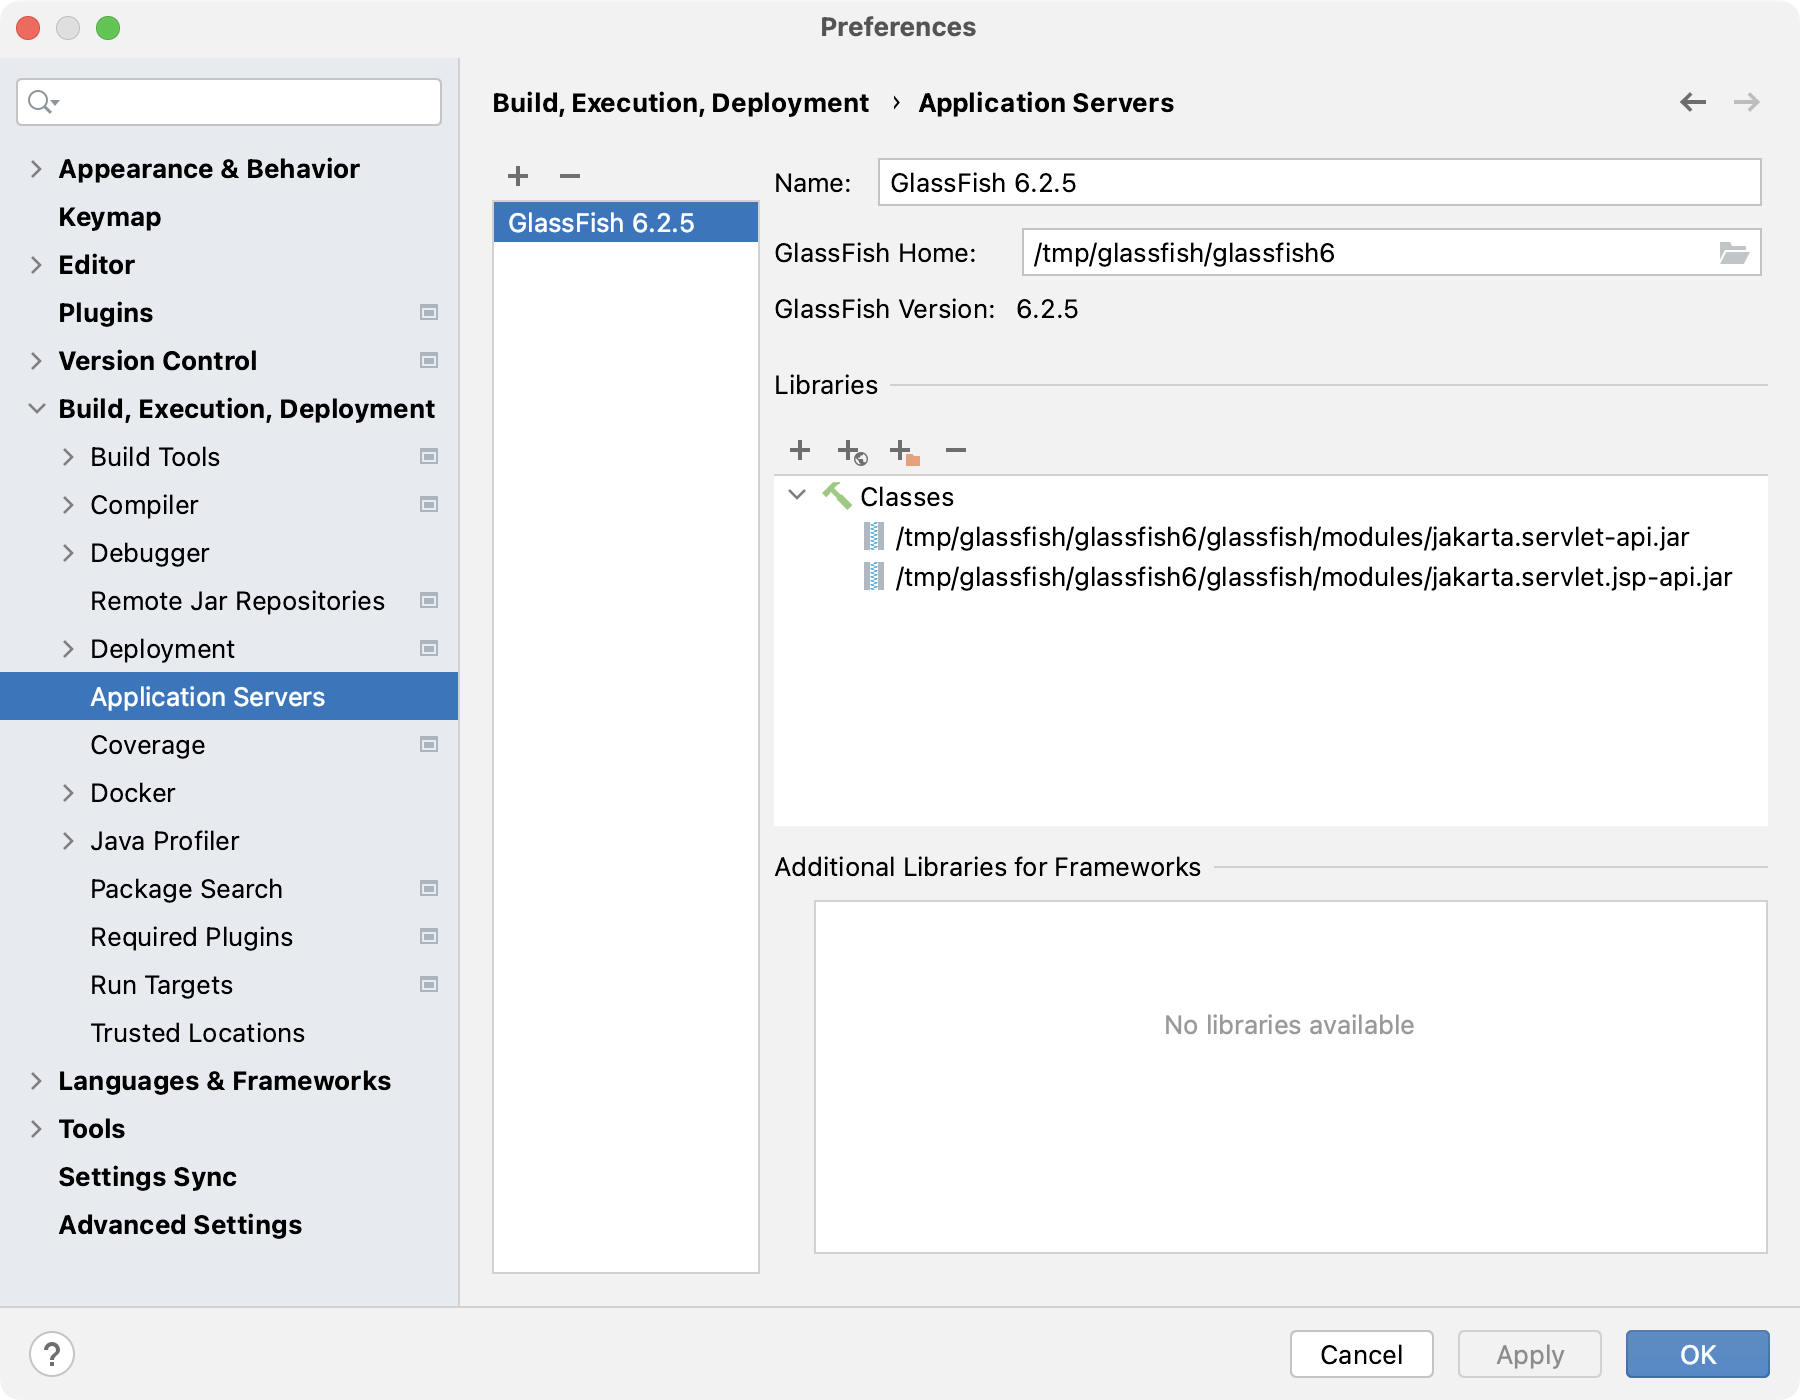Expand Debugger node
Screen dimensions: 1800x1400
(x=68, y=553)
